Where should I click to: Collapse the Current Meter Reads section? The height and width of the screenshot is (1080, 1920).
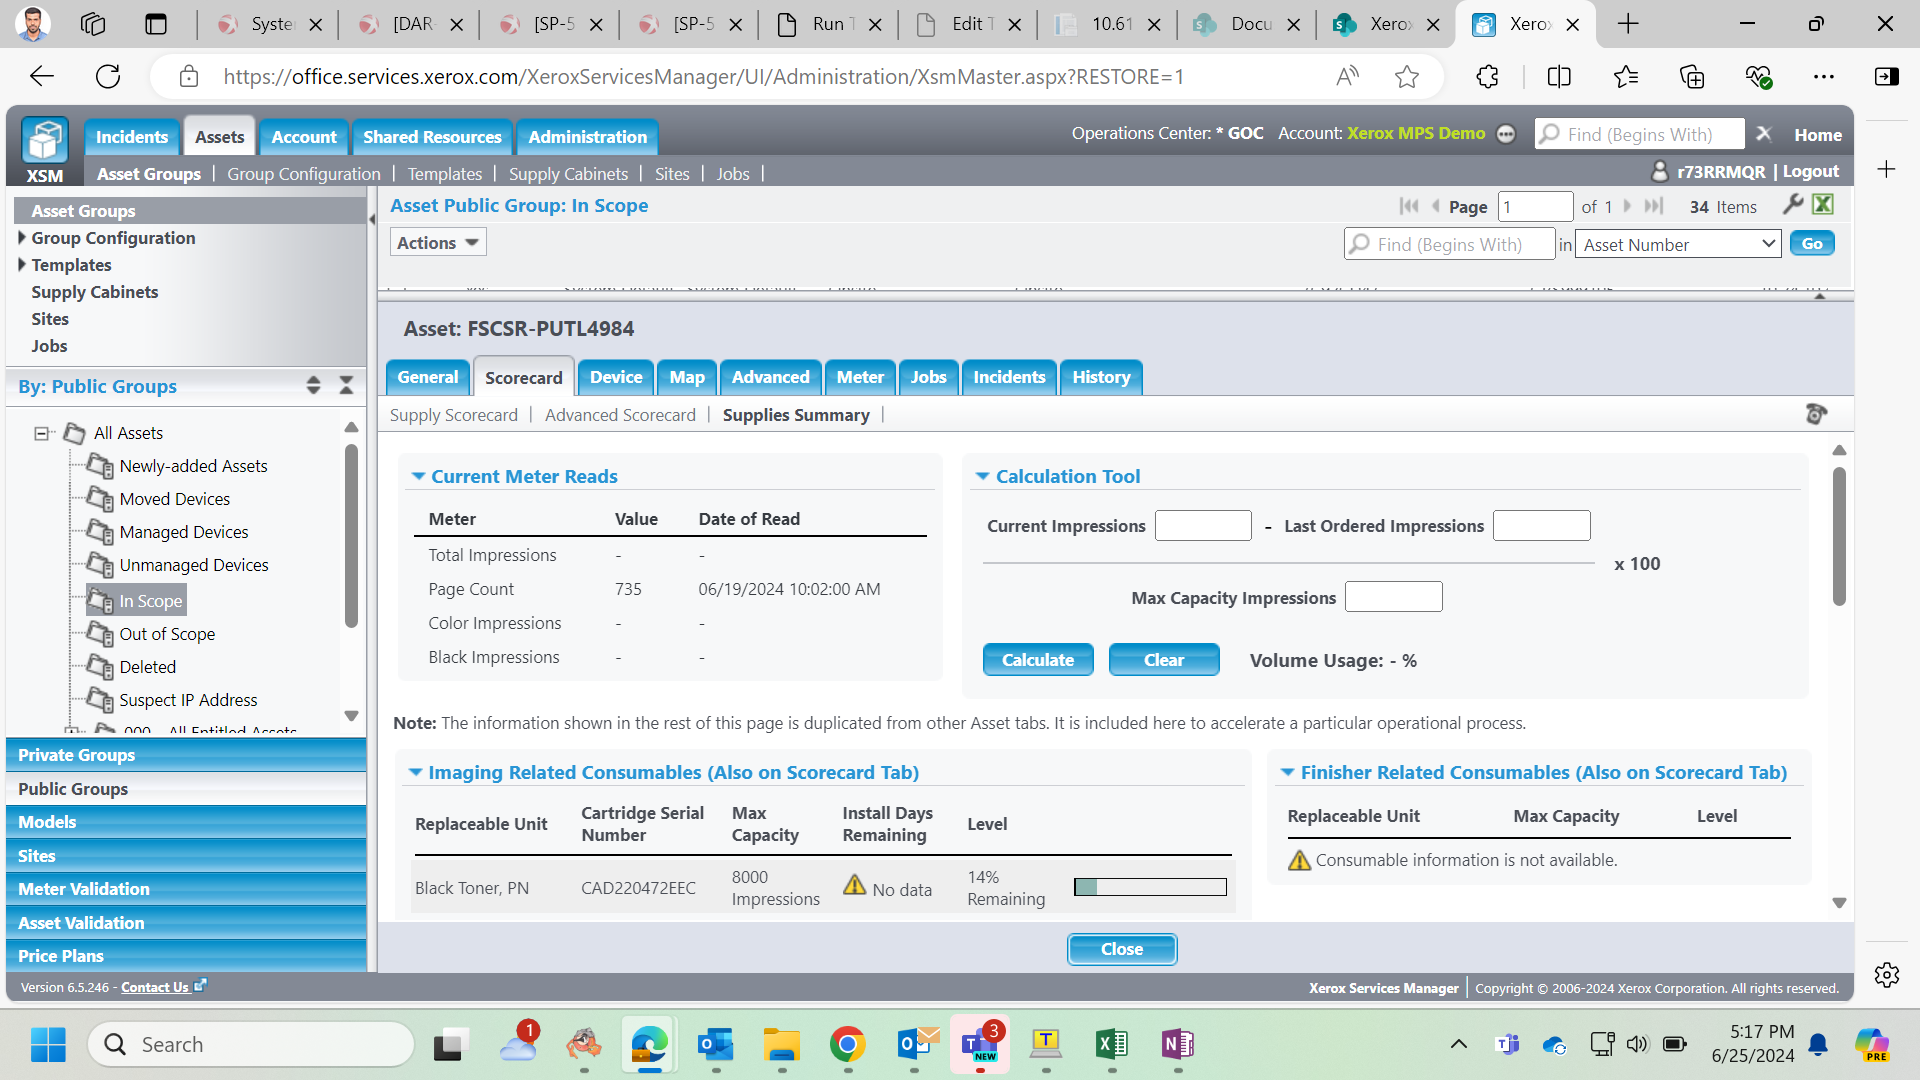418,477
